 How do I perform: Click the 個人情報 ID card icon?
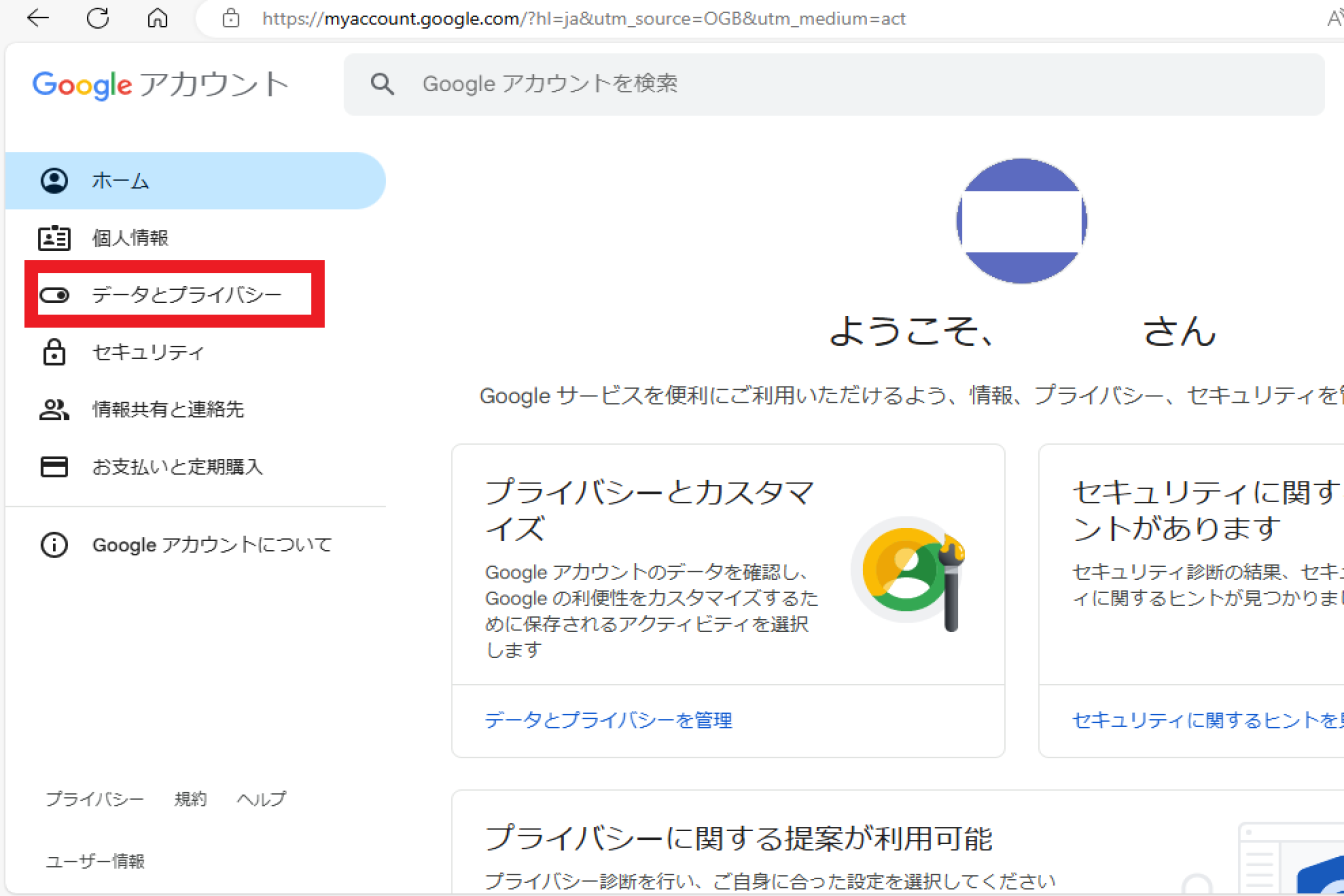tap(54, 238)
